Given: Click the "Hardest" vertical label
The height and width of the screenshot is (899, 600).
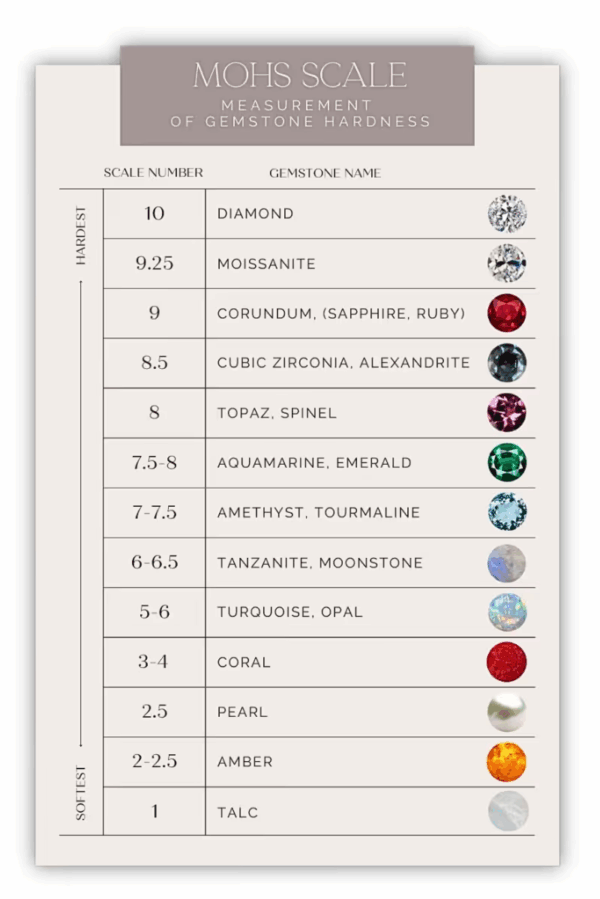Looking at the screenshot, I should click(x=81, y=236).
